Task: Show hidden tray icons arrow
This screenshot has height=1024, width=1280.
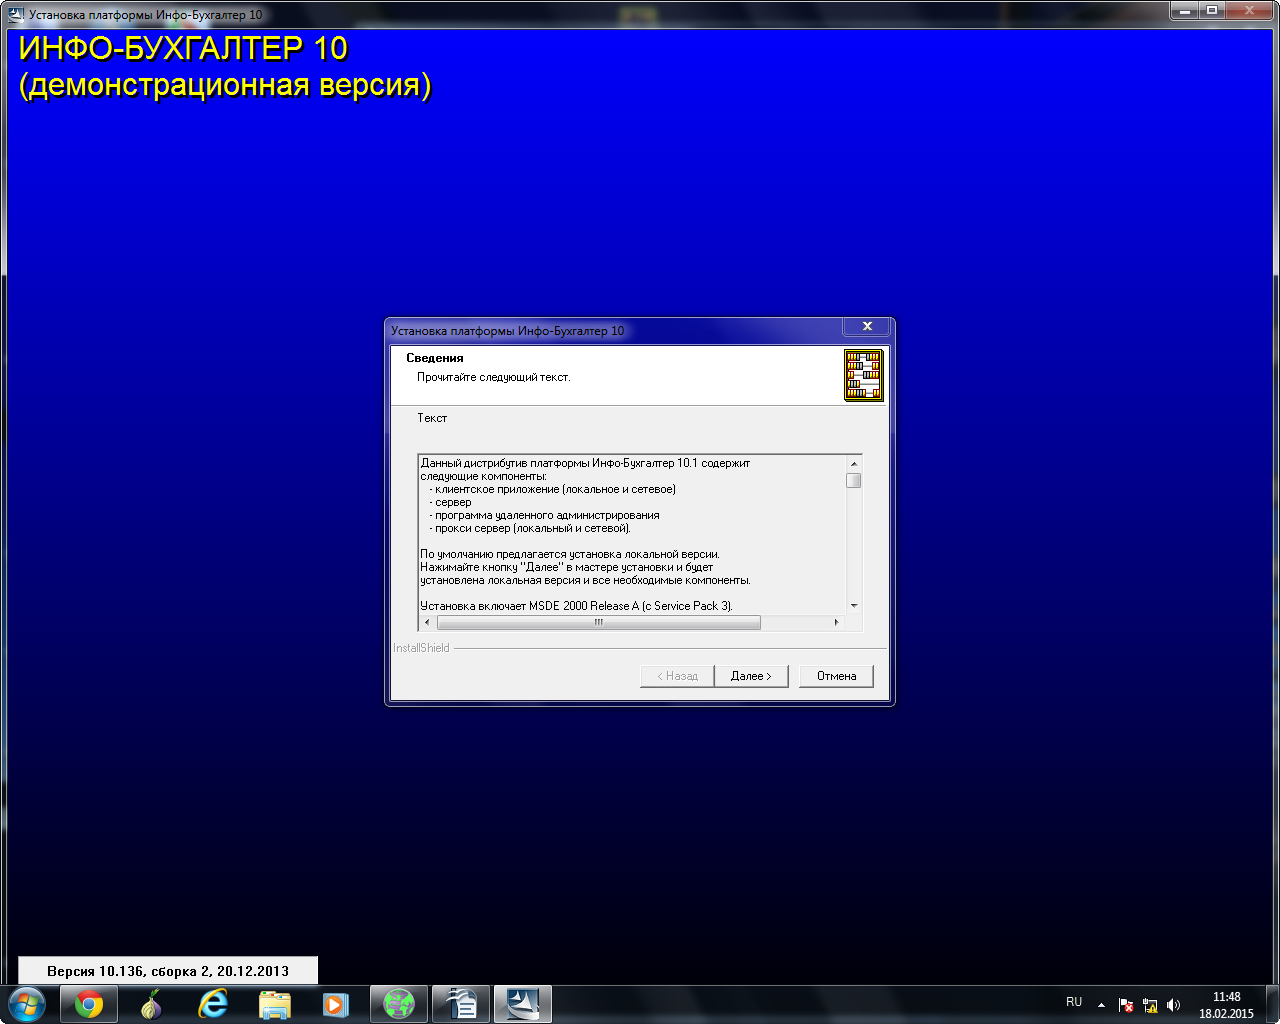Action: click(x=1101, y=1005)
